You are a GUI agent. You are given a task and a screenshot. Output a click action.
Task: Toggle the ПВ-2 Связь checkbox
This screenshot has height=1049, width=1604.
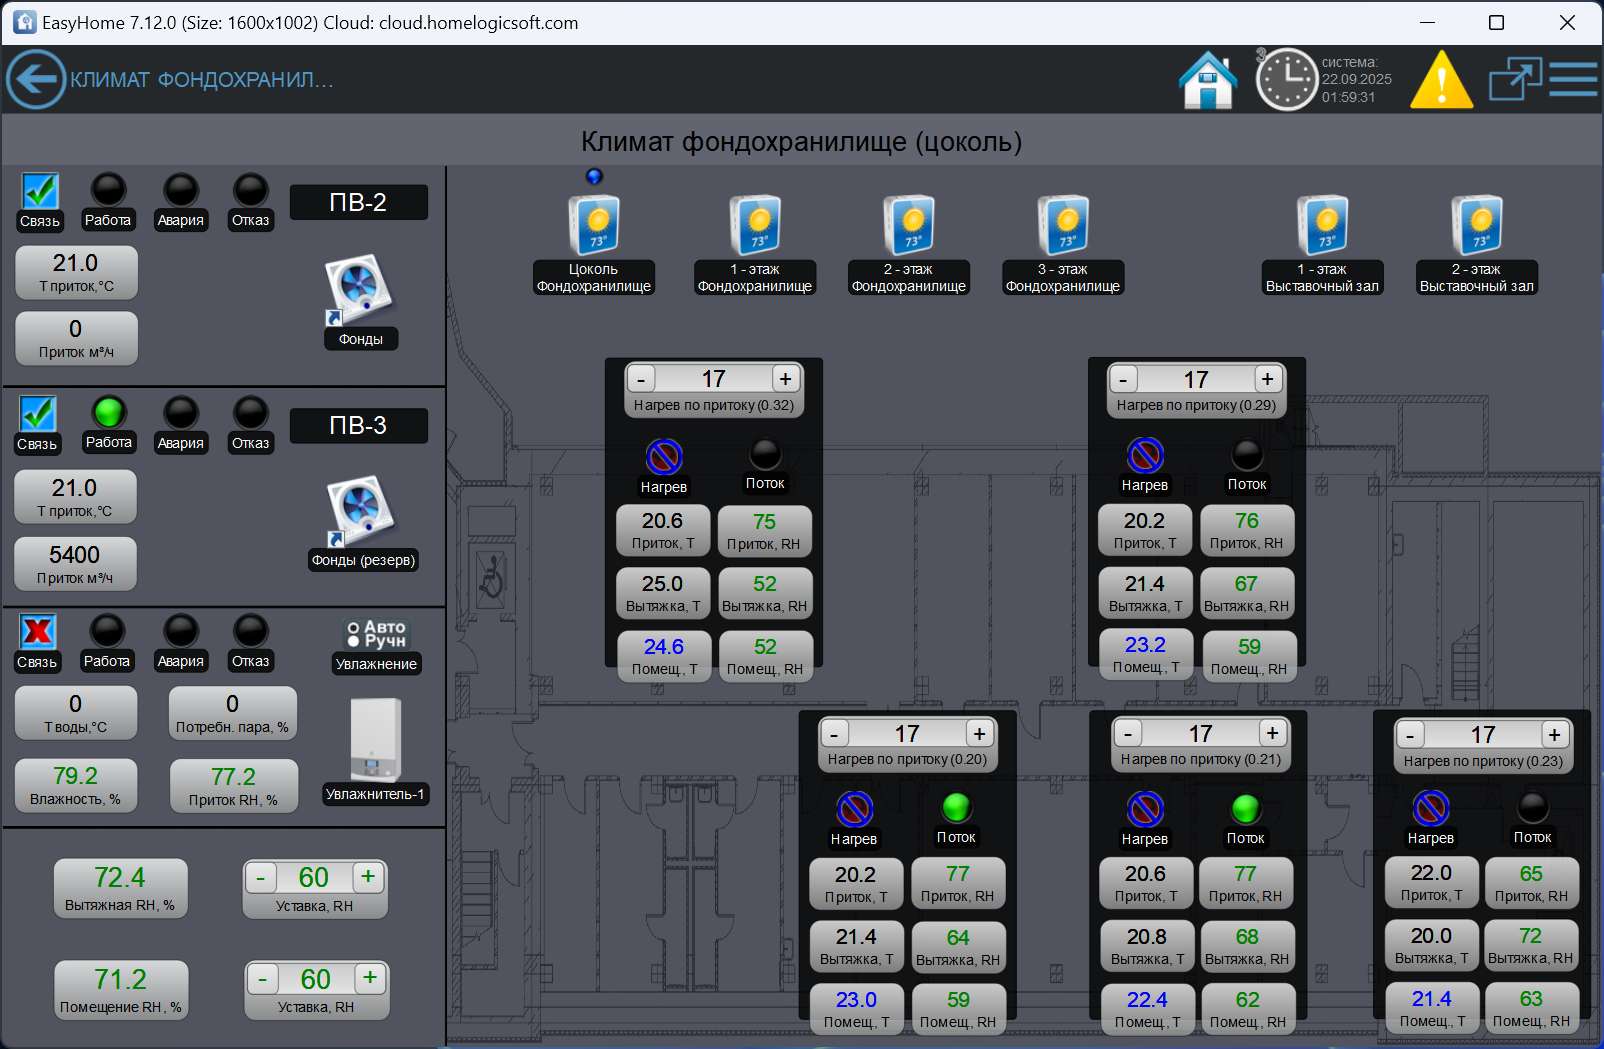40,191
